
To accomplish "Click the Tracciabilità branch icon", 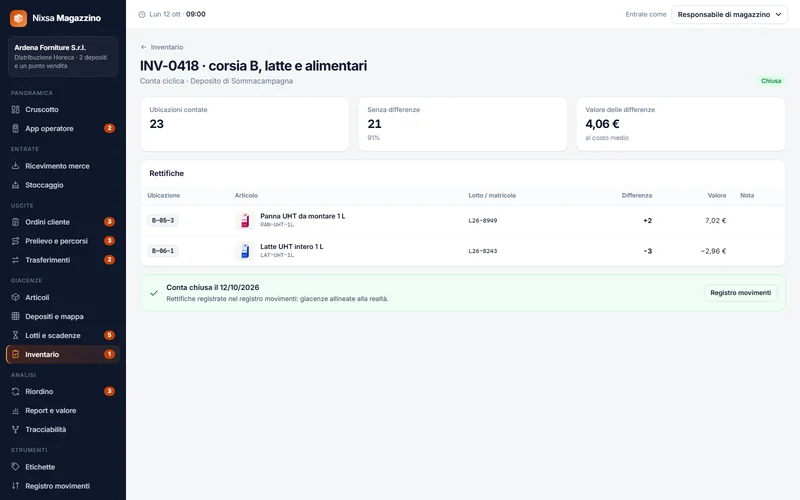I will pyautogui.click(x=15, y=429).
